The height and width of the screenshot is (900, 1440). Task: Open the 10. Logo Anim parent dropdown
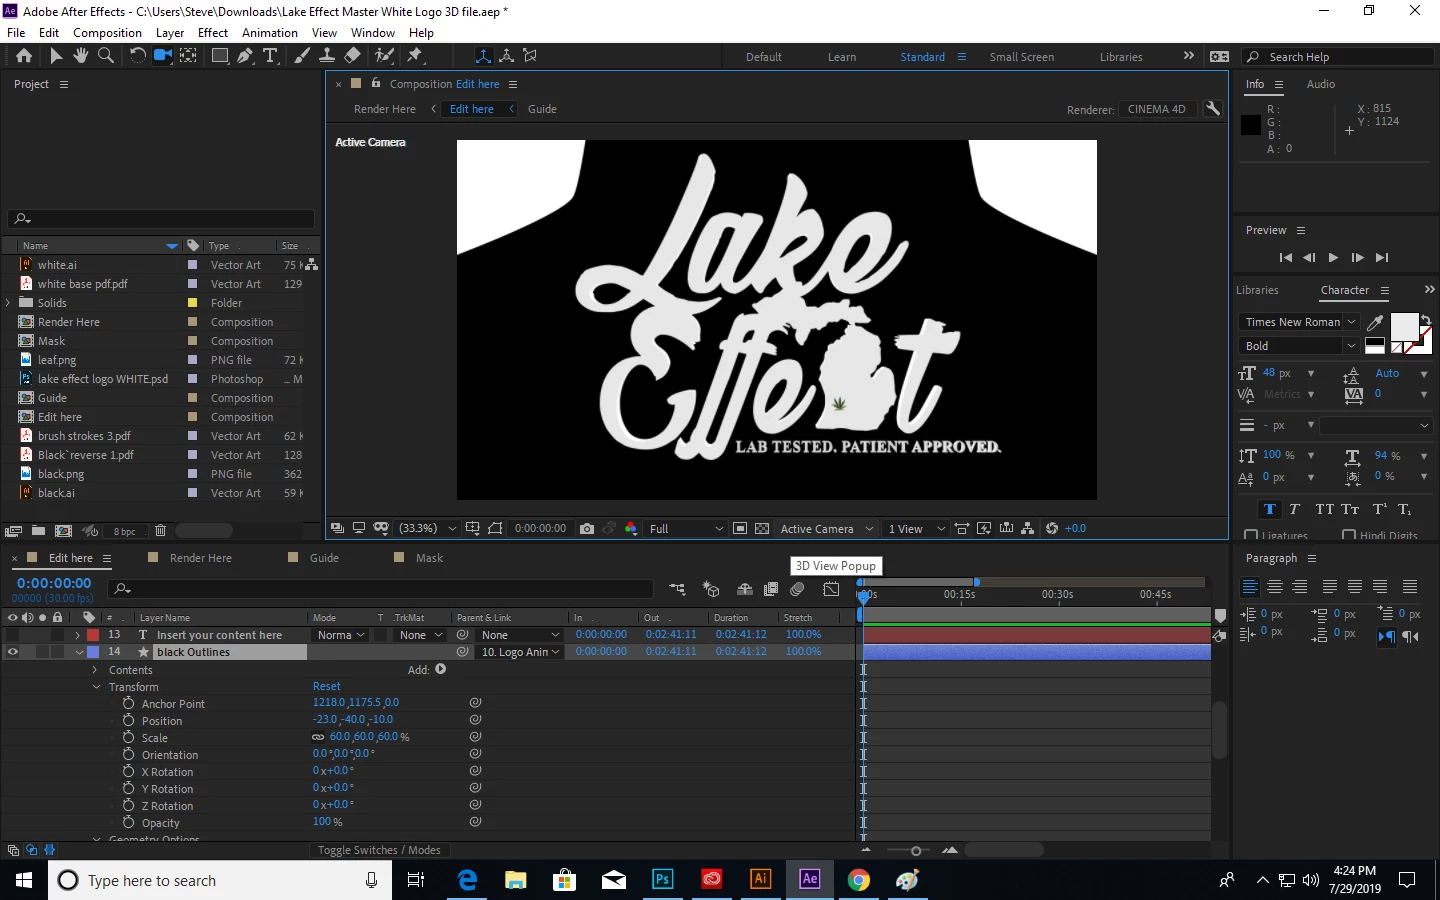tap(519, 652)
